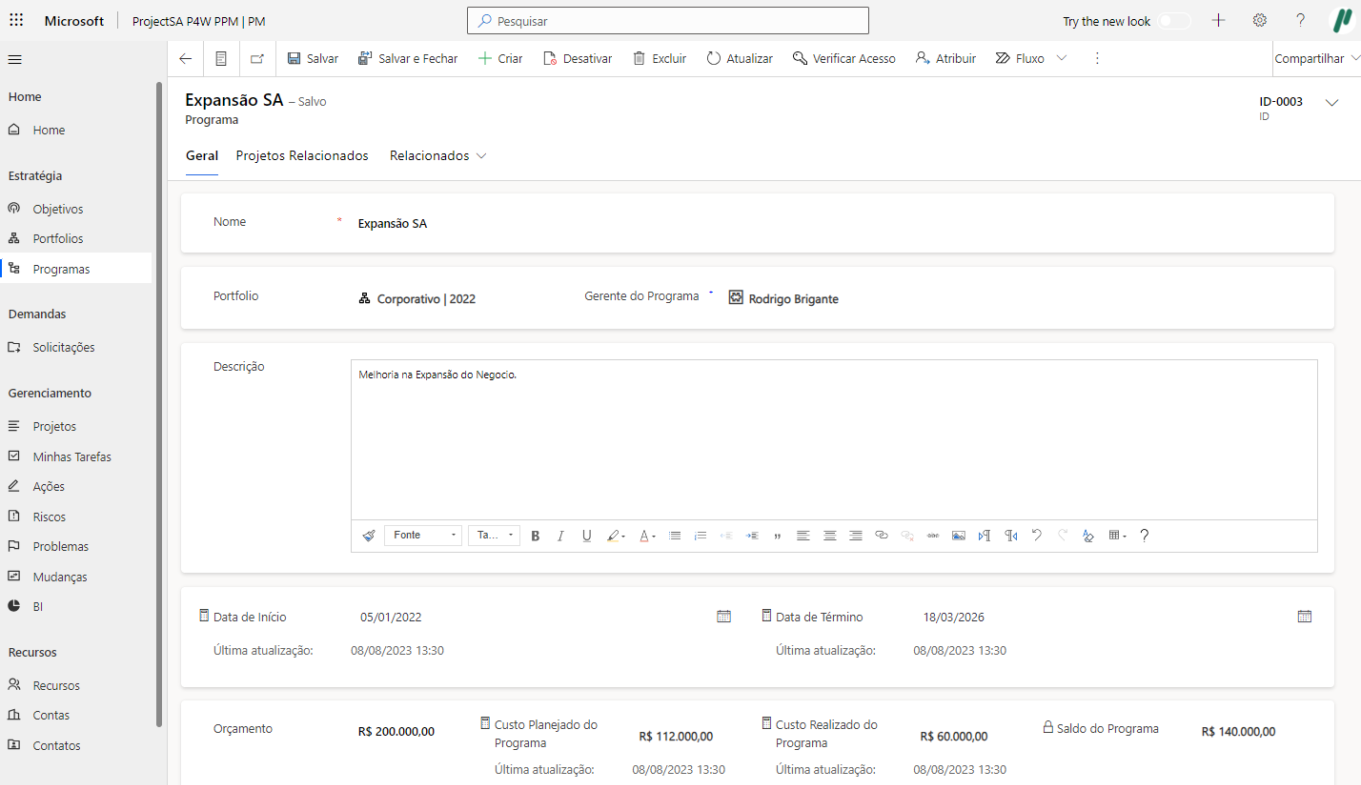This screenshot has width=1361, height=785.
Task: Insert a numbered list
Action: [x=700, y=536]
